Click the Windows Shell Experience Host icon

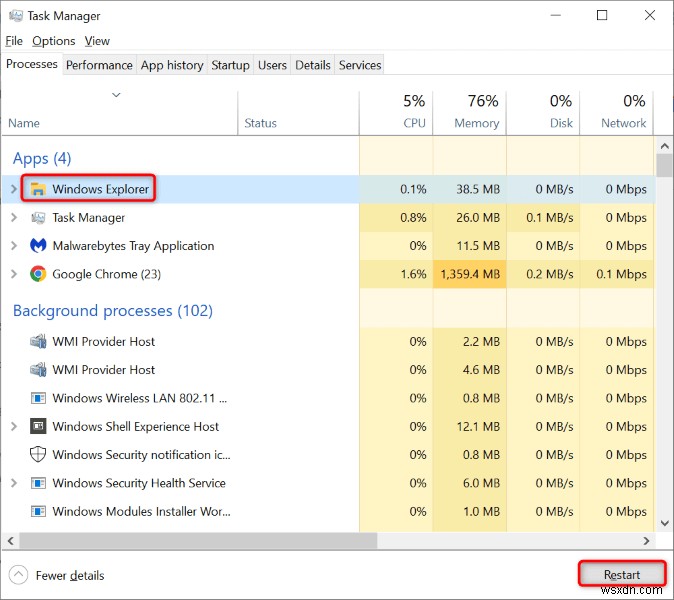pyautogui.click(x=38, y=426)
